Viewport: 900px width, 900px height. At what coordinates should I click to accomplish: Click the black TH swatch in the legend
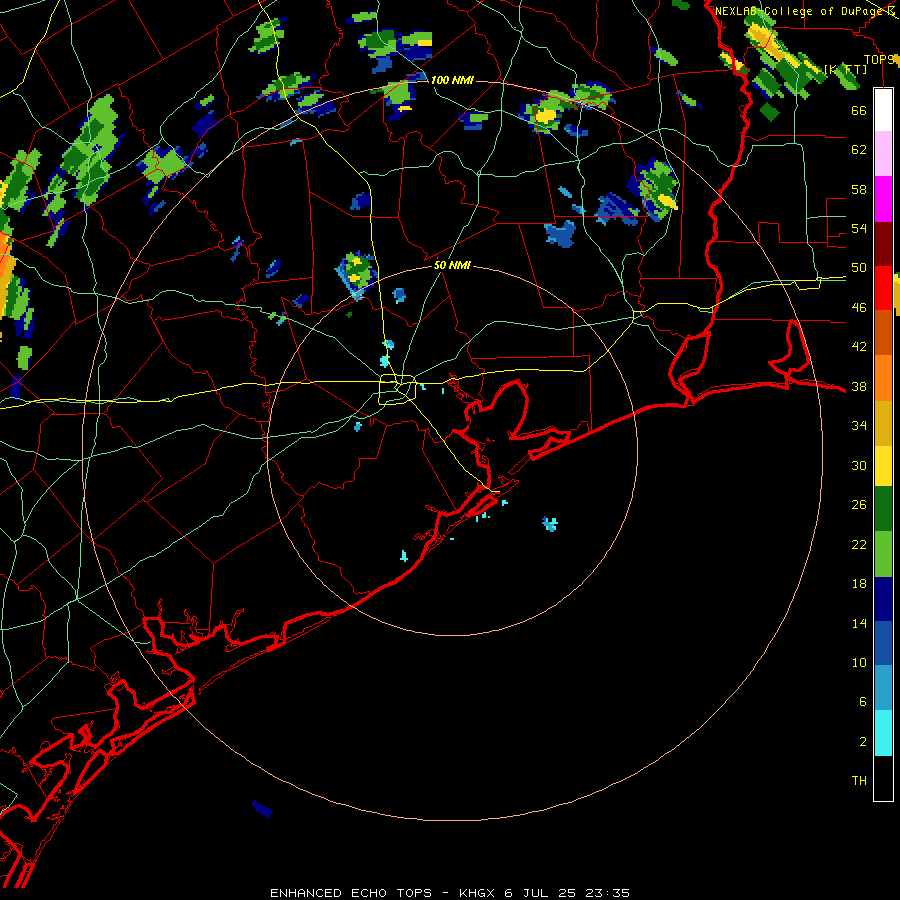point(883,778)
